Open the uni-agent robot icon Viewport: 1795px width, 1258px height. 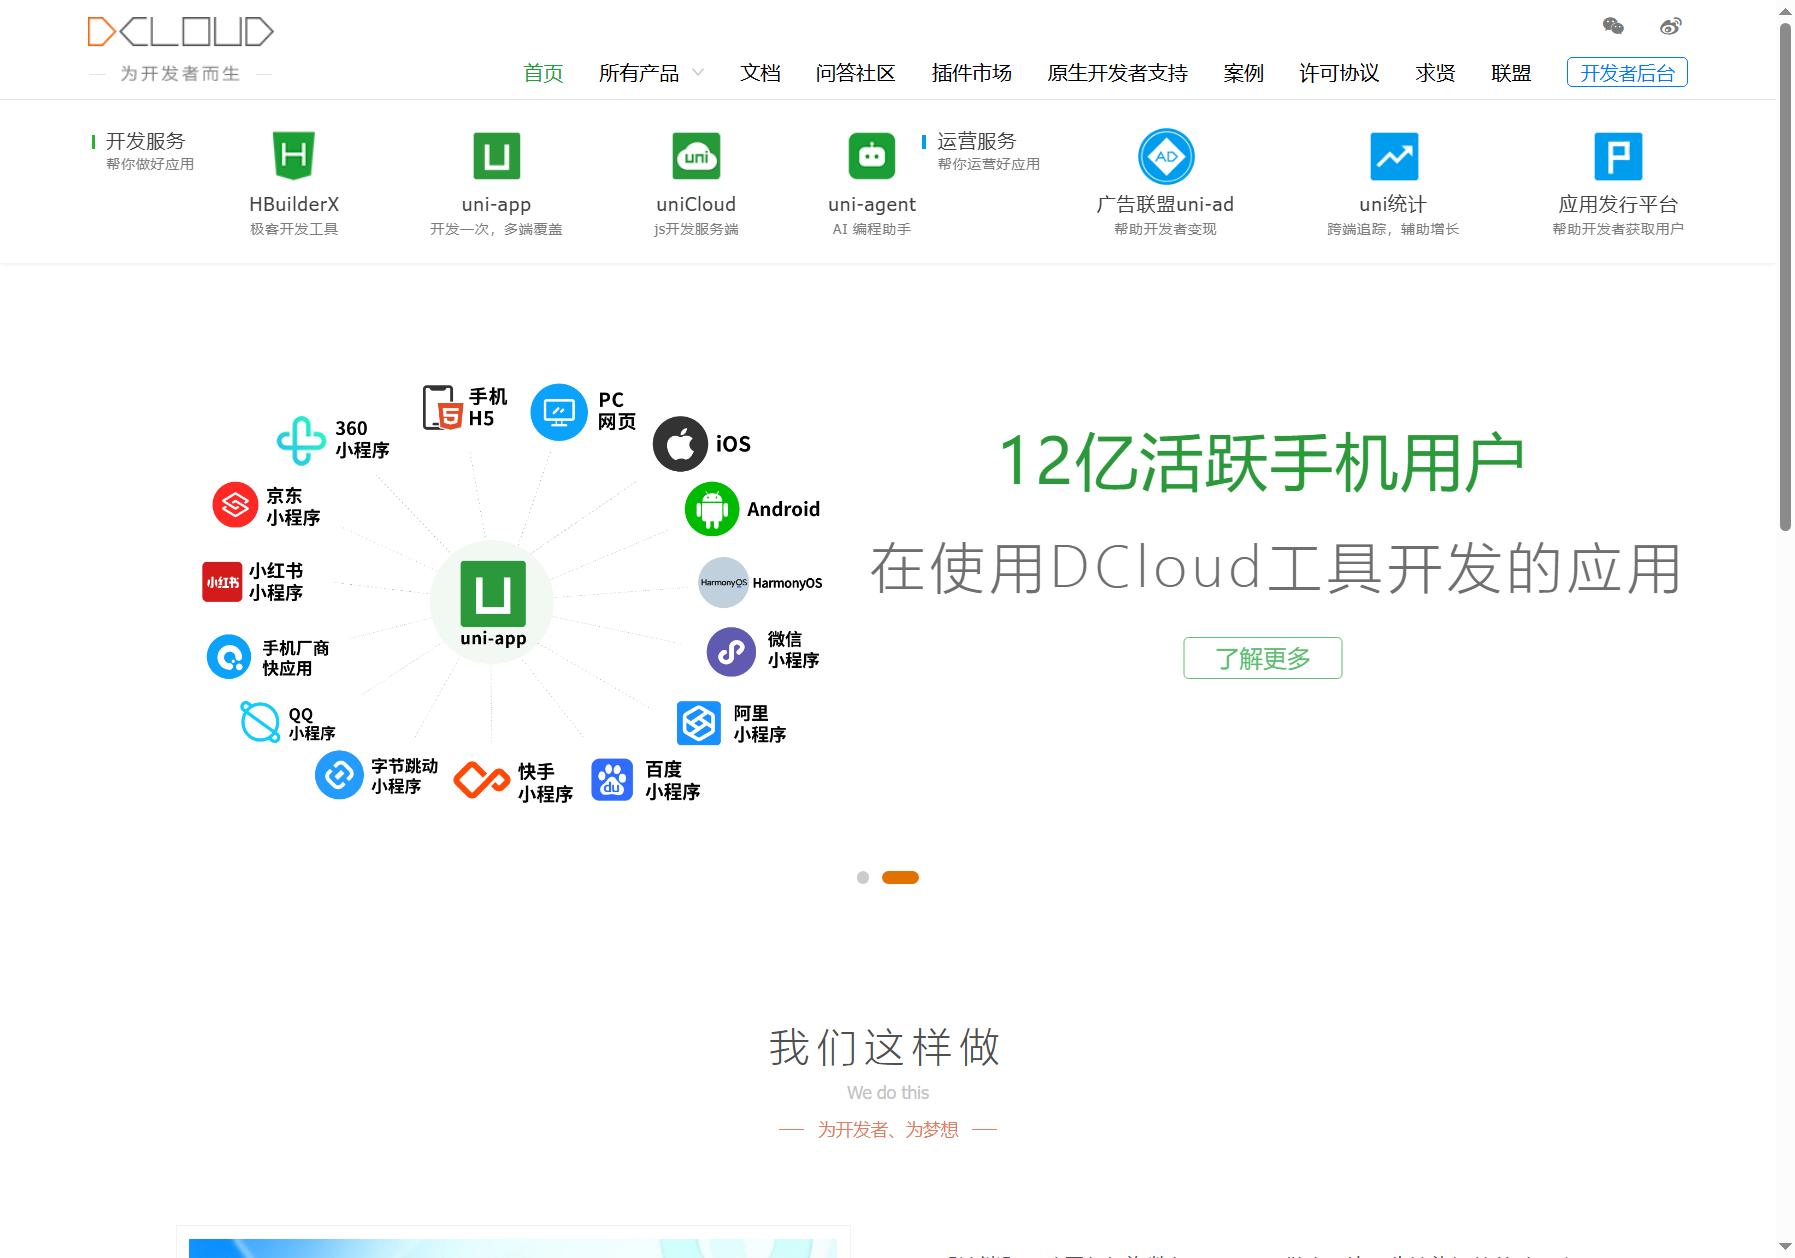pyautogui.click(x=872, y=156)
